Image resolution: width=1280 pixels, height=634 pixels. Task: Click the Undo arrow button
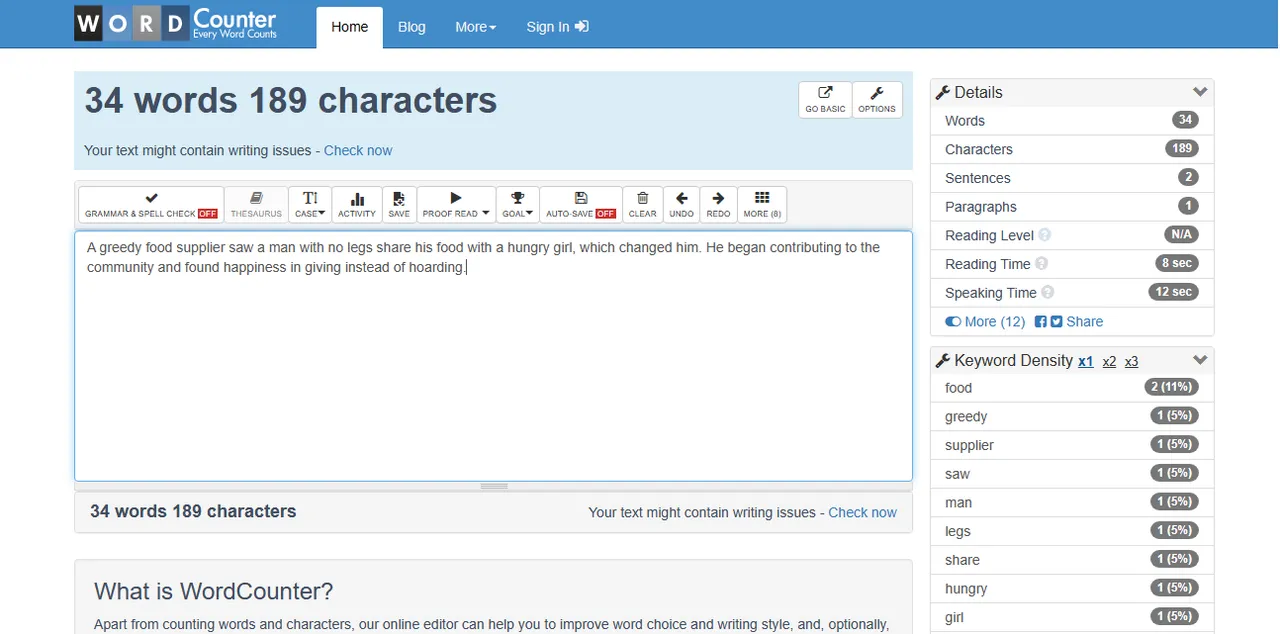682,204
